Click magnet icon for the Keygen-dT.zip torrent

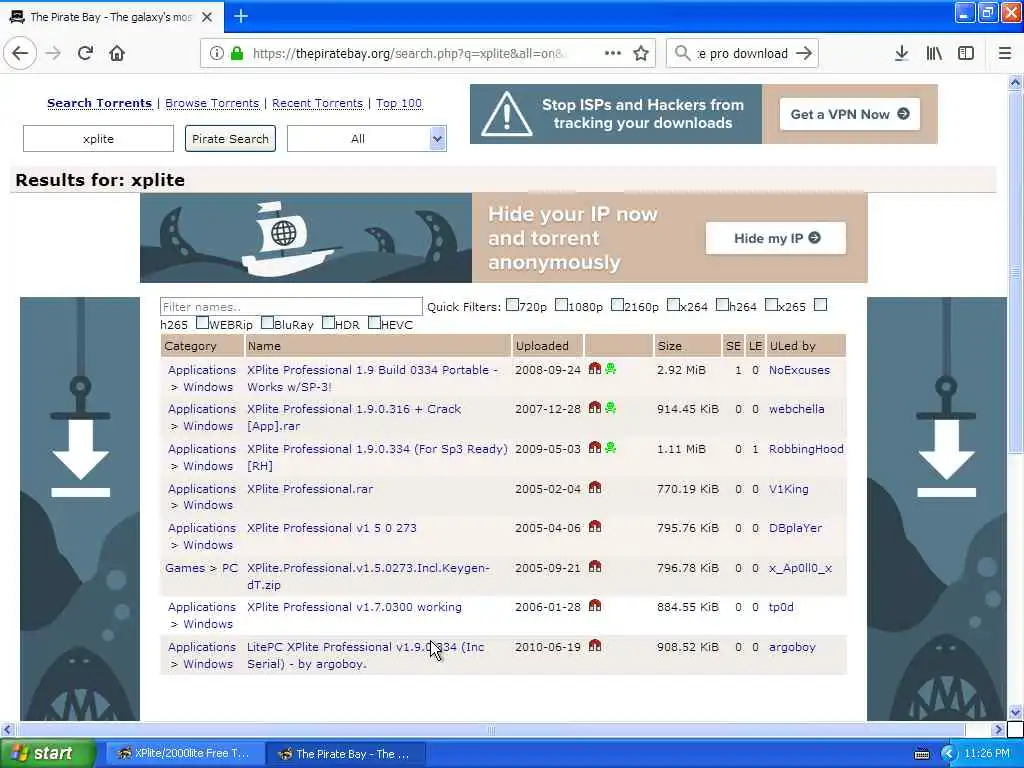click(x=594, y=567)
